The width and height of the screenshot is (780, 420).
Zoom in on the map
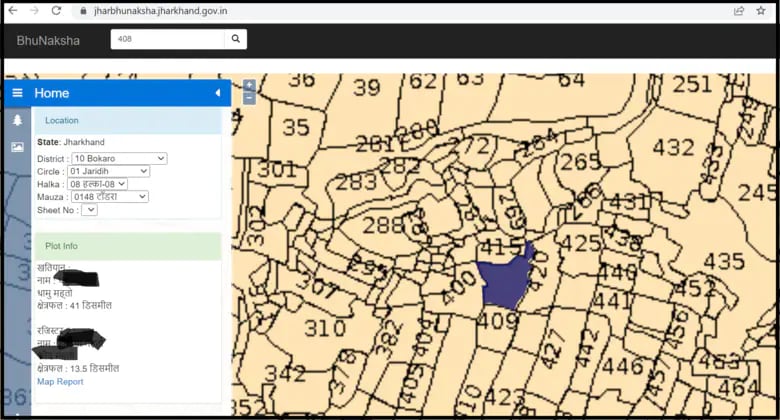(249, 85)
